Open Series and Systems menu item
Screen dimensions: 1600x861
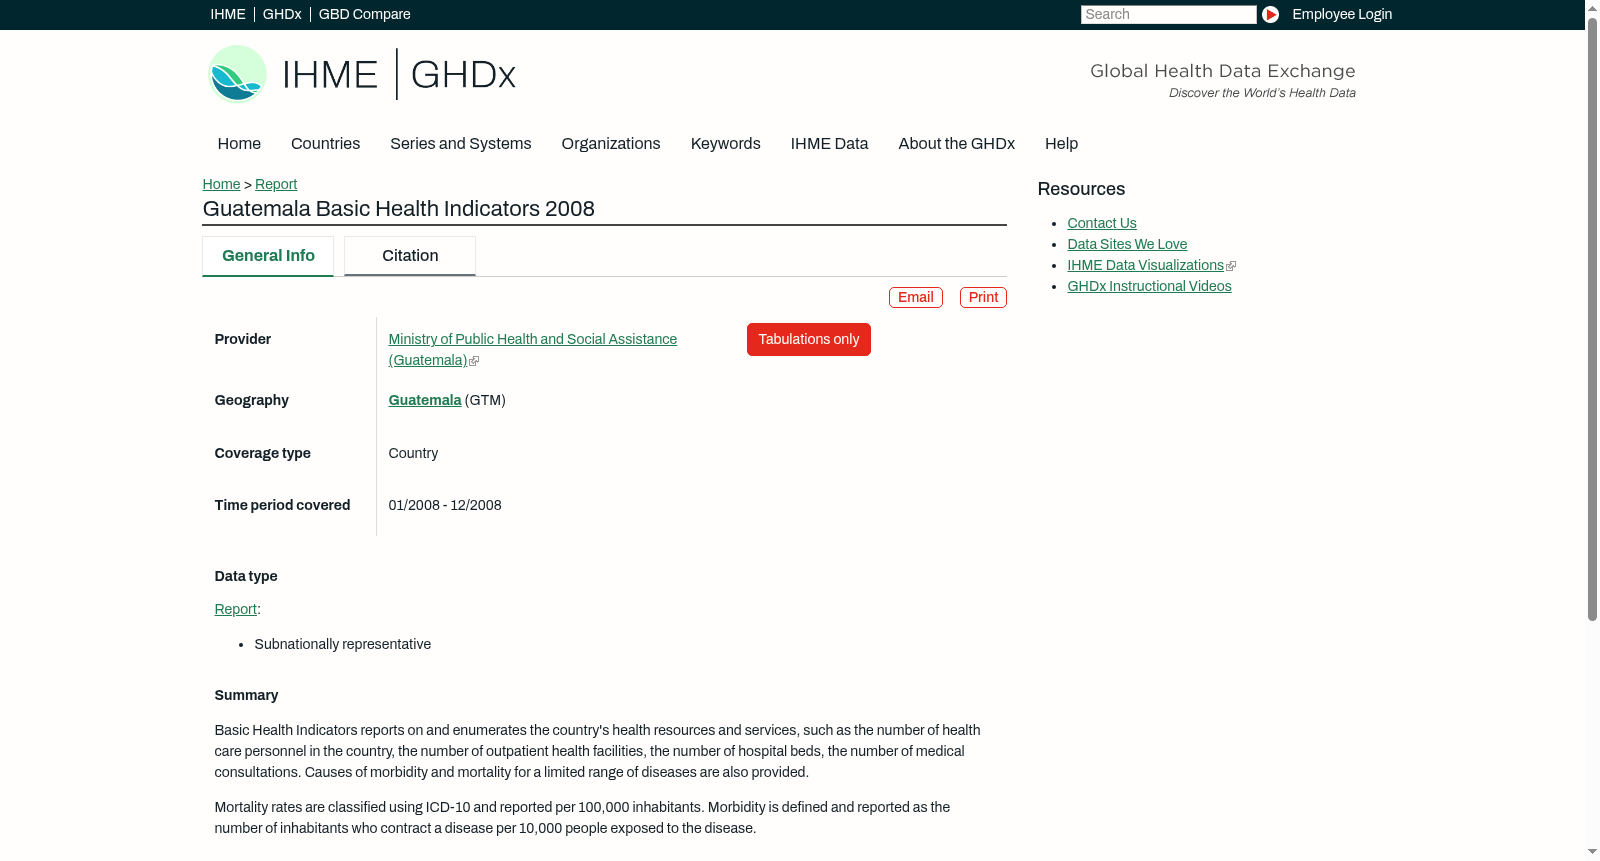[x=461, y=144]
